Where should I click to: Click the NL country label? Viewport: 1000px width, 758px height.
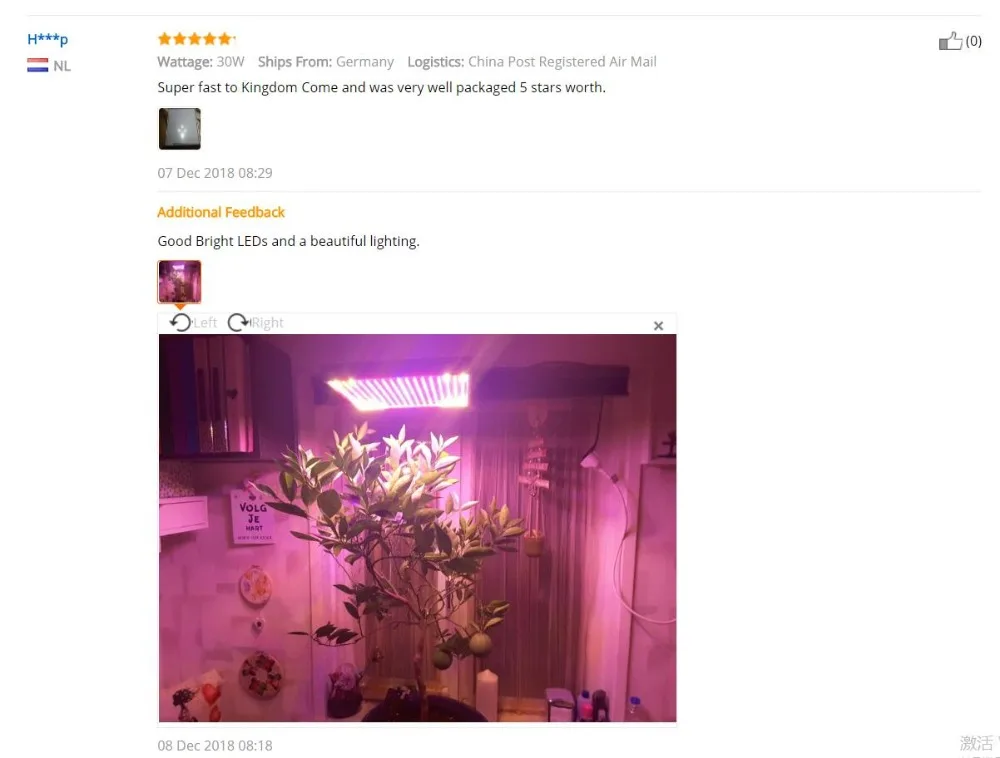tap(62, 66)
